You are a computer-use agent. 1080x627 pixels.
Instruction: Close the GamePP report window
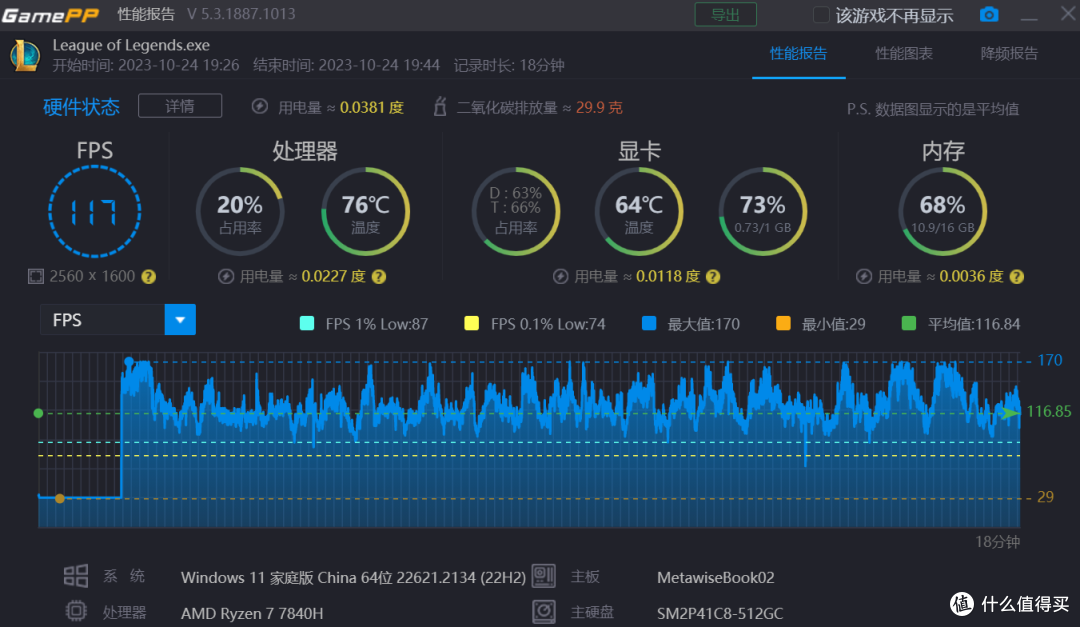[1068, 14]
